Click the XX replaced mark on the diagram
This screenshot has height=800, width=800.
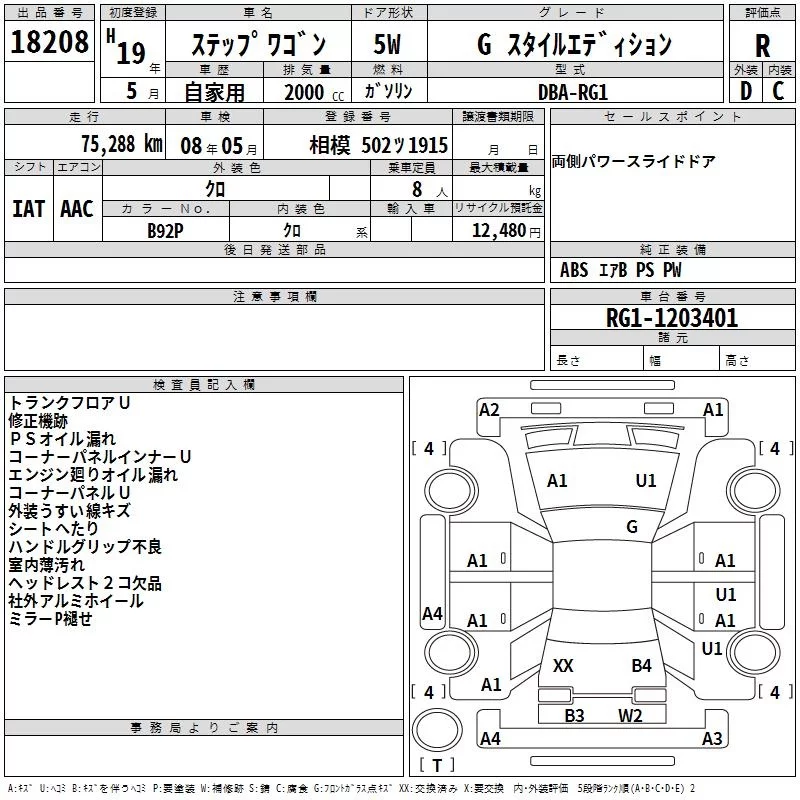click(563, 665)
